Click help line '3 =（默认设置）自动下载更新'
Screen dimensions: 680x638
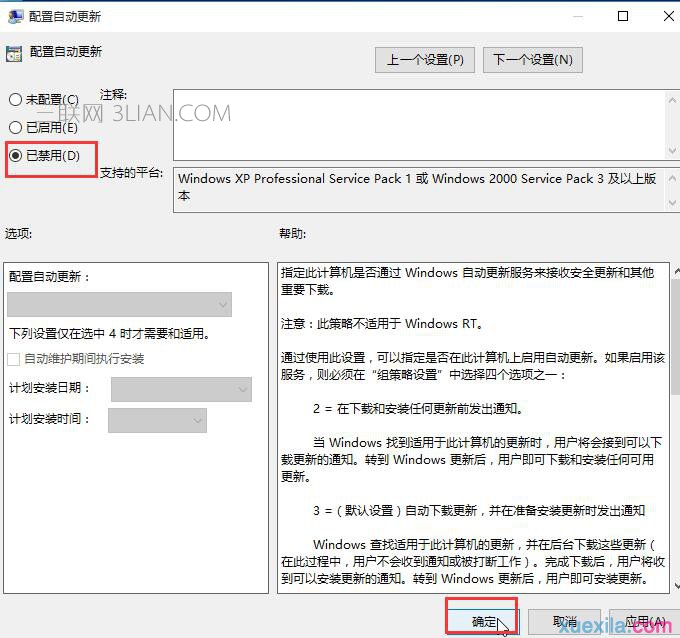(x=395, y=510)
